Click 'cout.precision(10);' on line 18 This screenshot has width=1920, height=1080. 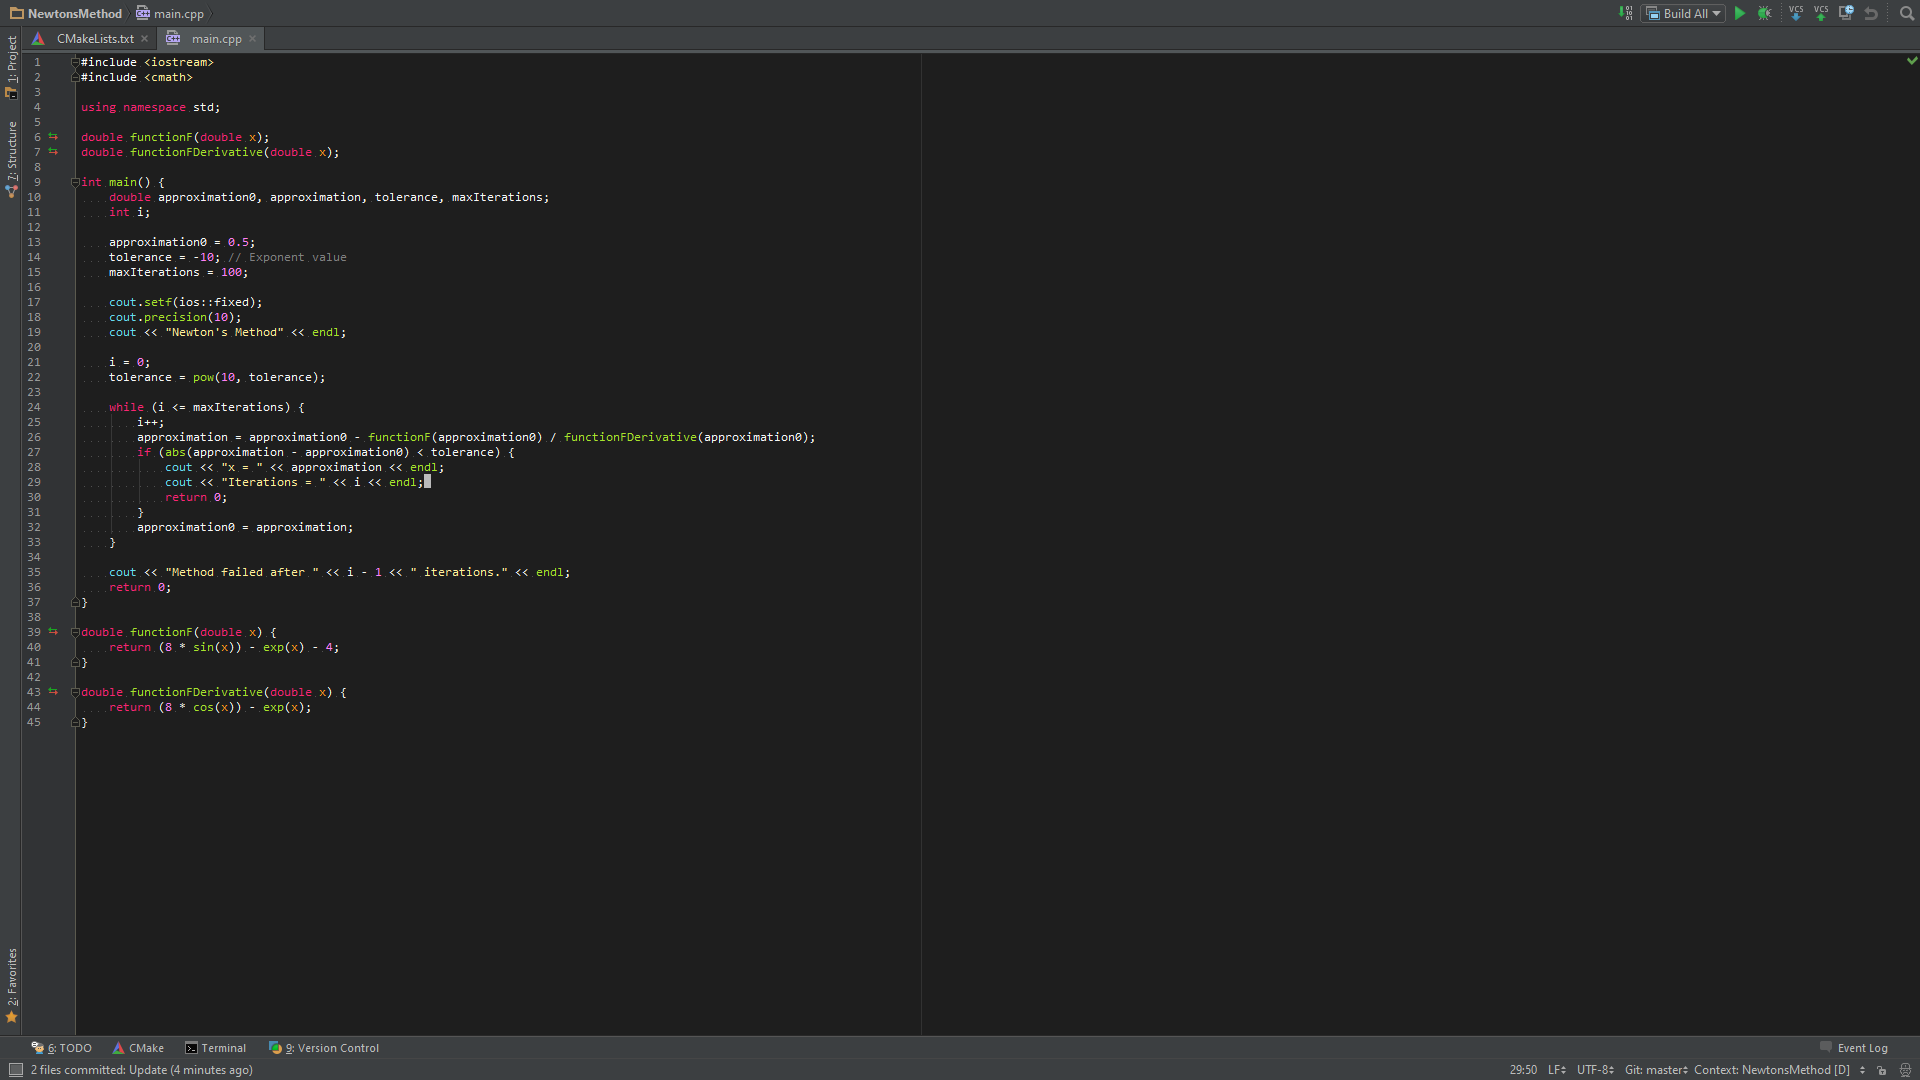point(175,317)
